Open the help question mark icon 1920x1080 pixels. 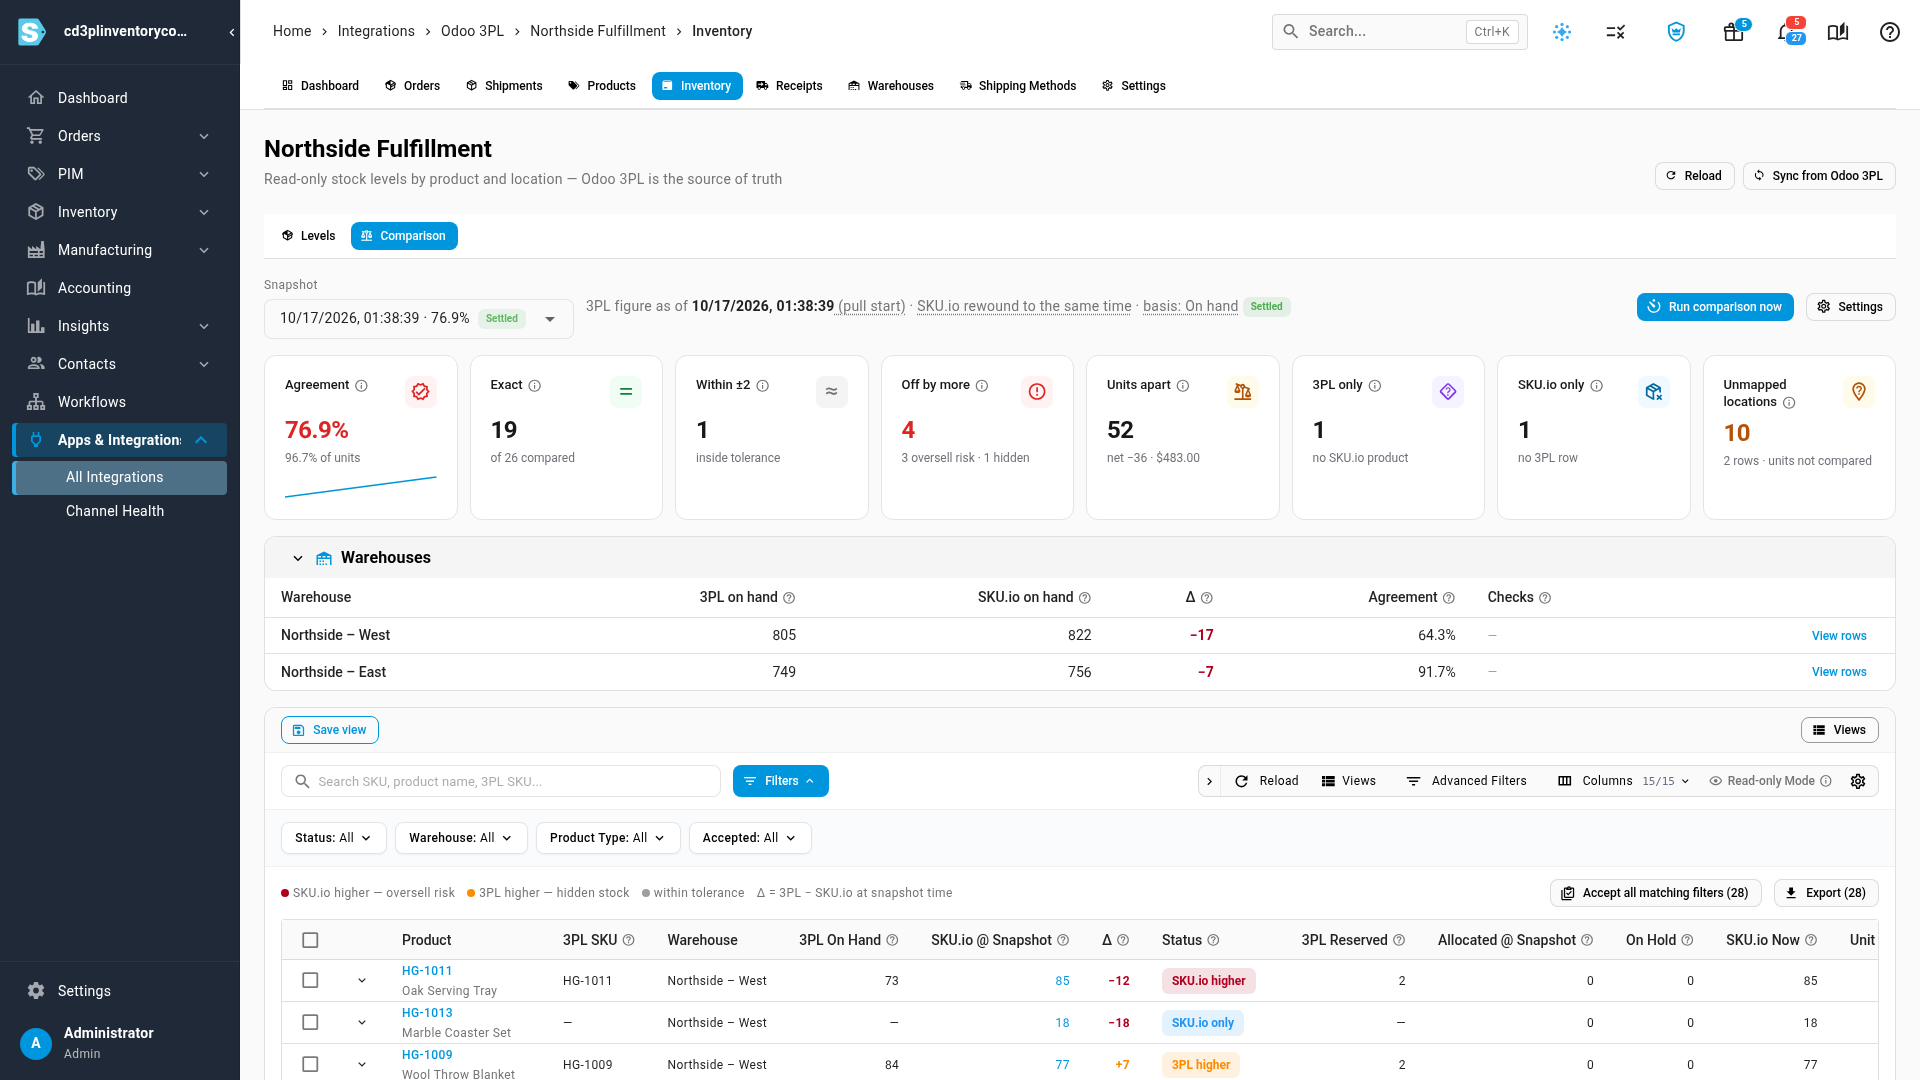[1889, 32]
